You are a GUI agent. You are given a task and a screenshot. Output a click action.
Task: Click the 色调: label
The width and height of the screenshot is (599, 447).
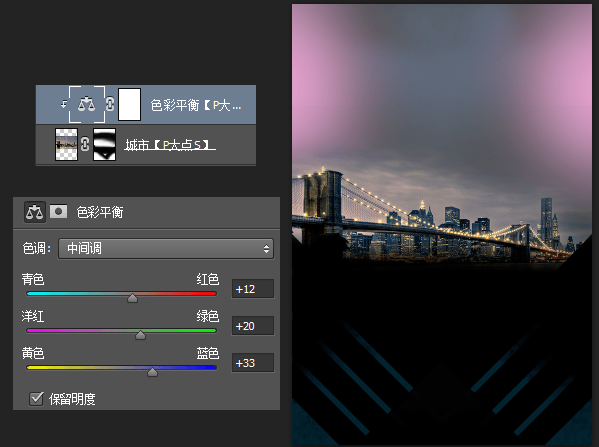click(37, 249)
